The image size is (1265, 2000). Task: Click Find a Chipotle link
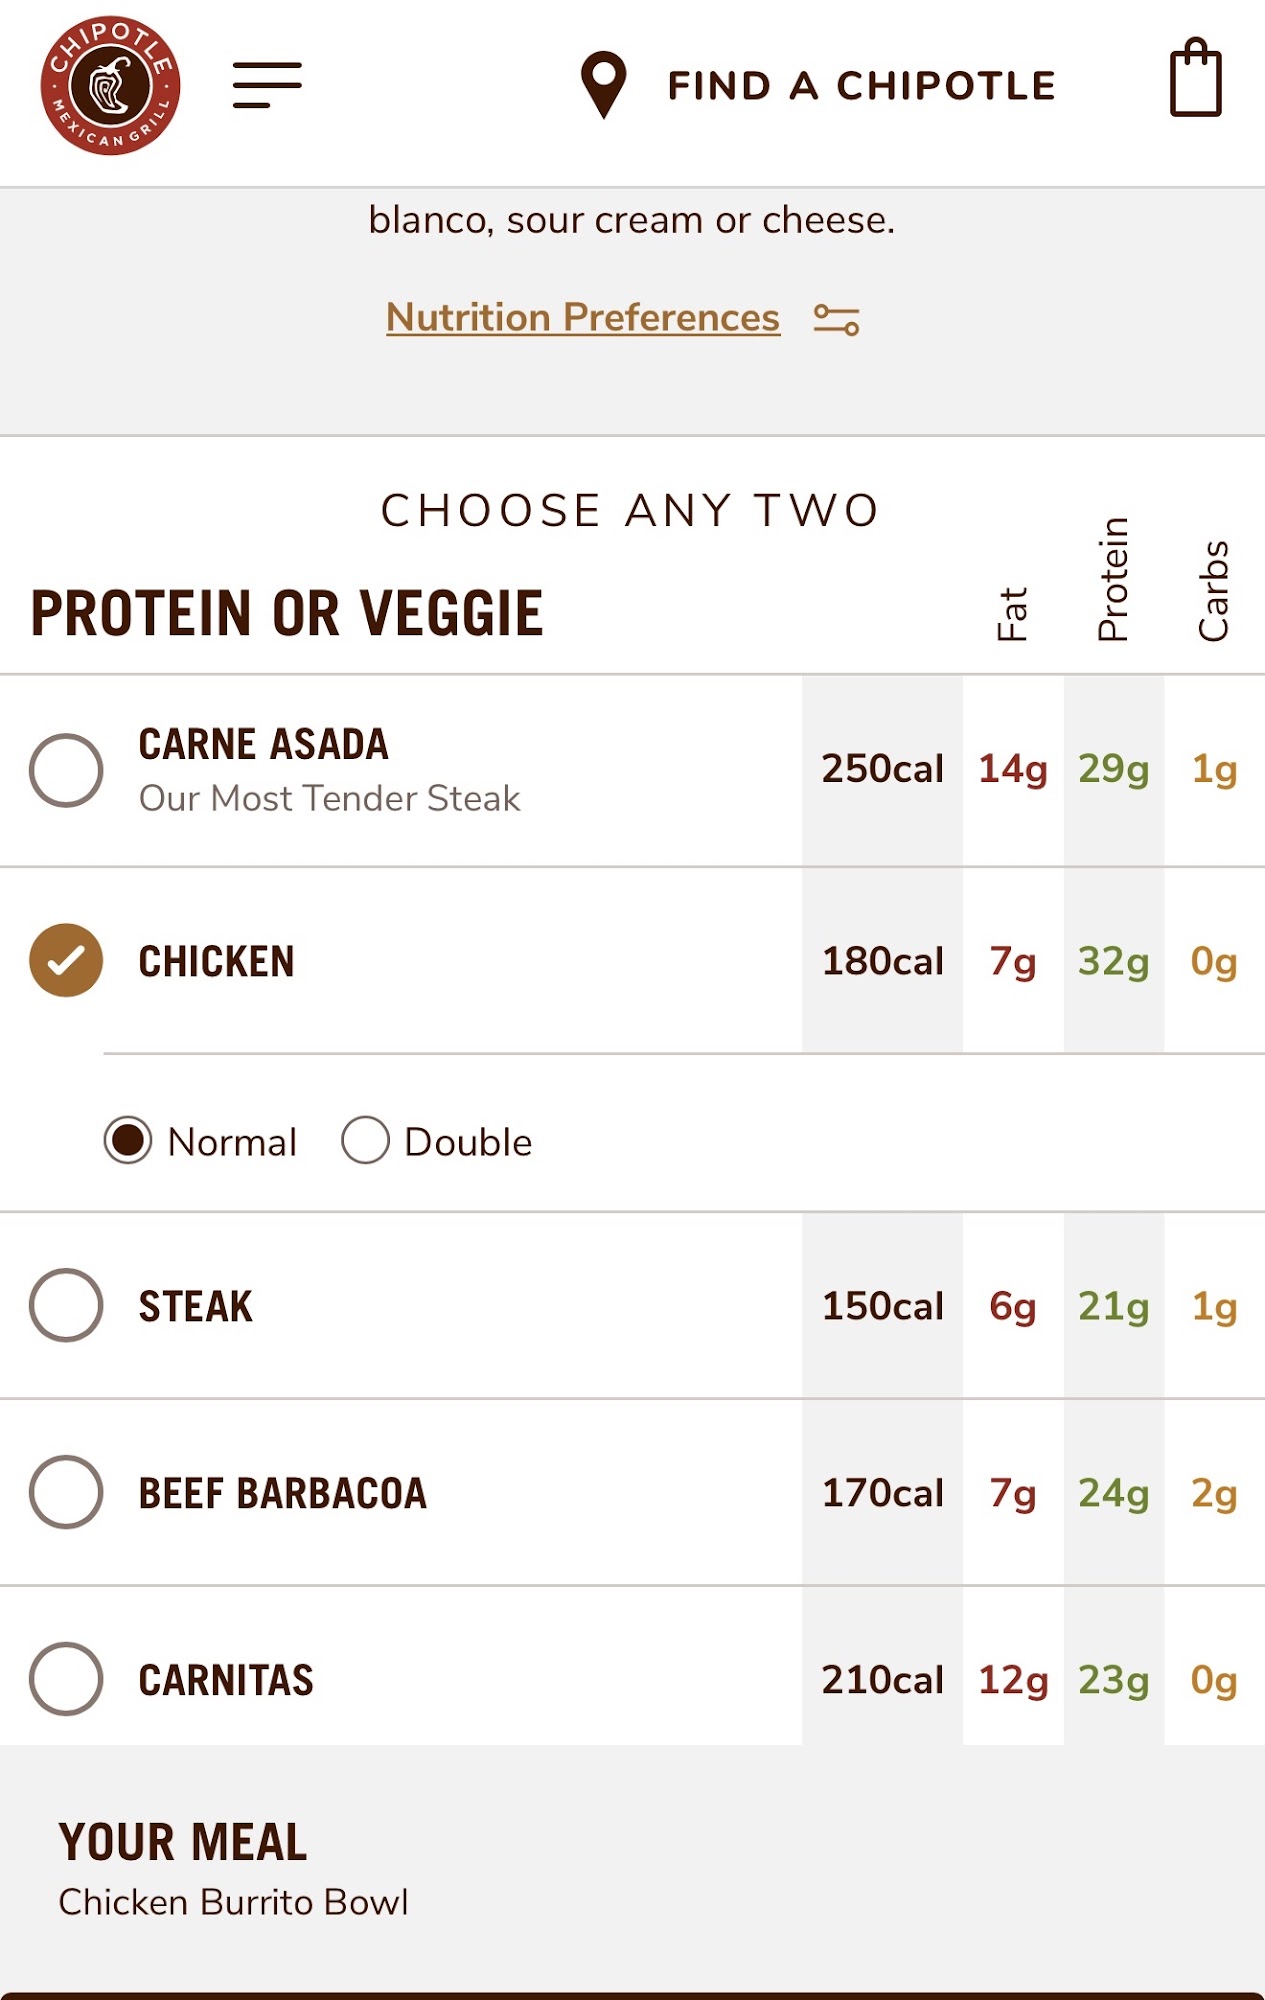click(x=861, y=86)
